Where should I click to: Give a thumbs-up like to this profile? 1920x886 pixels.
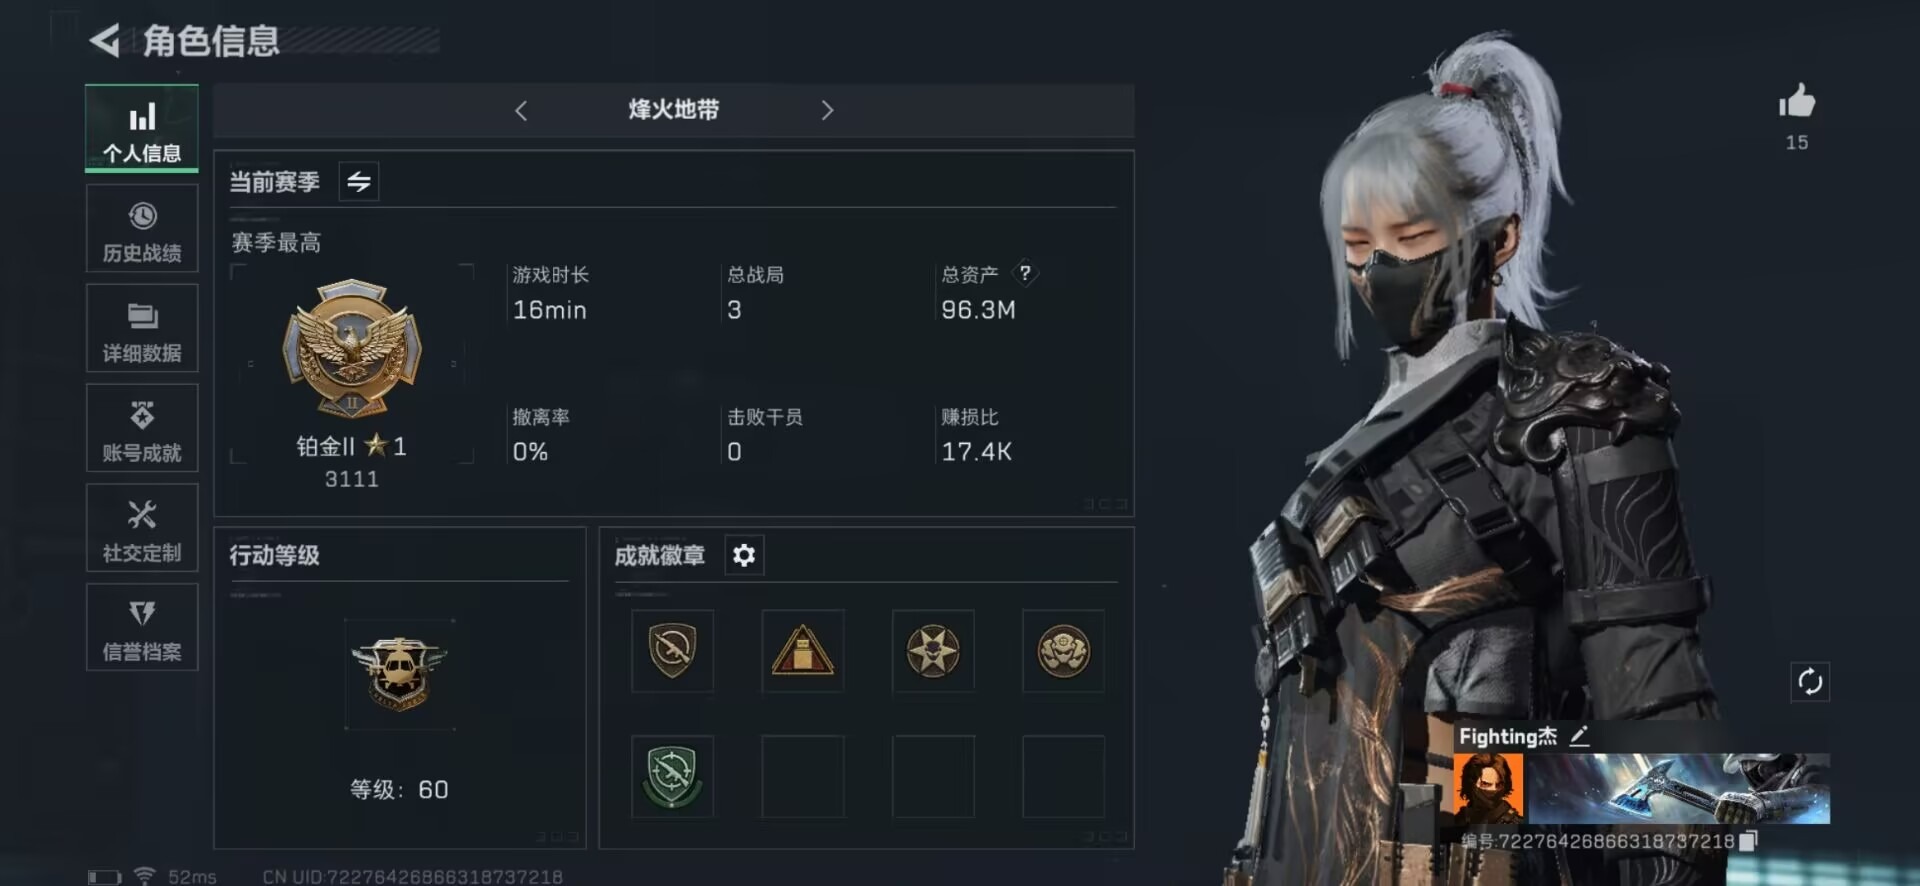click(1797, 101)
